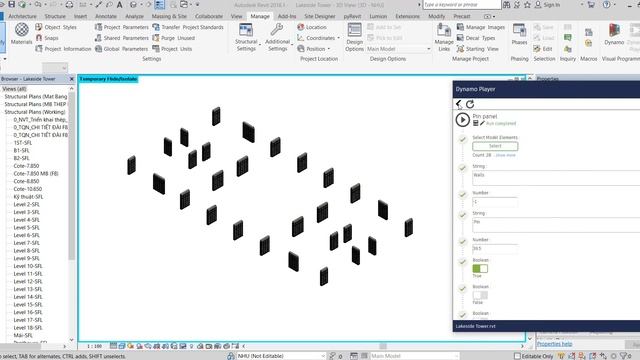The width and height of the screenshot is (640, 360).
Task: Open the Phases dialog
Action: [x=519, y=34]
